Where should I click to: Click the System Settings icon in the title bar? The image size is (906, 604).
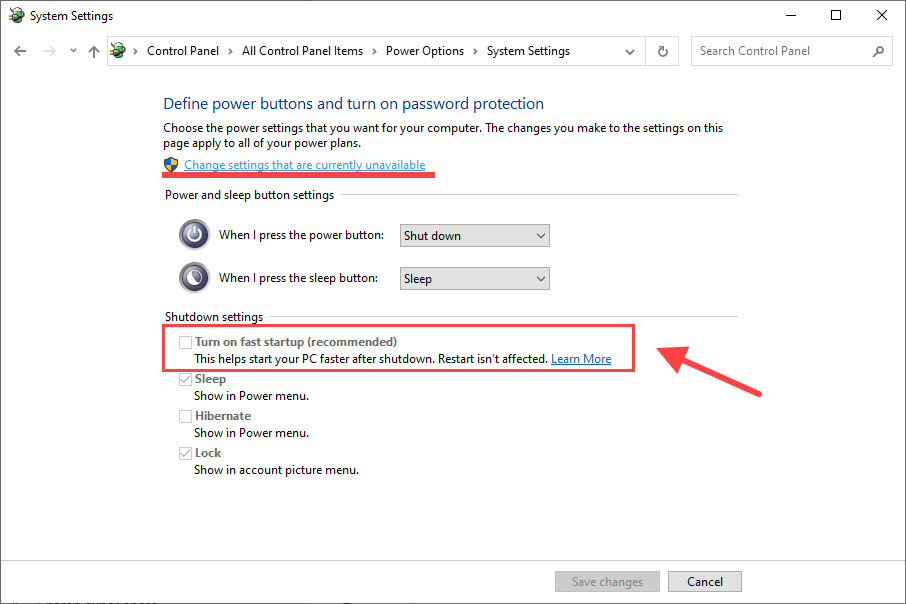click(x=14, y=15)
